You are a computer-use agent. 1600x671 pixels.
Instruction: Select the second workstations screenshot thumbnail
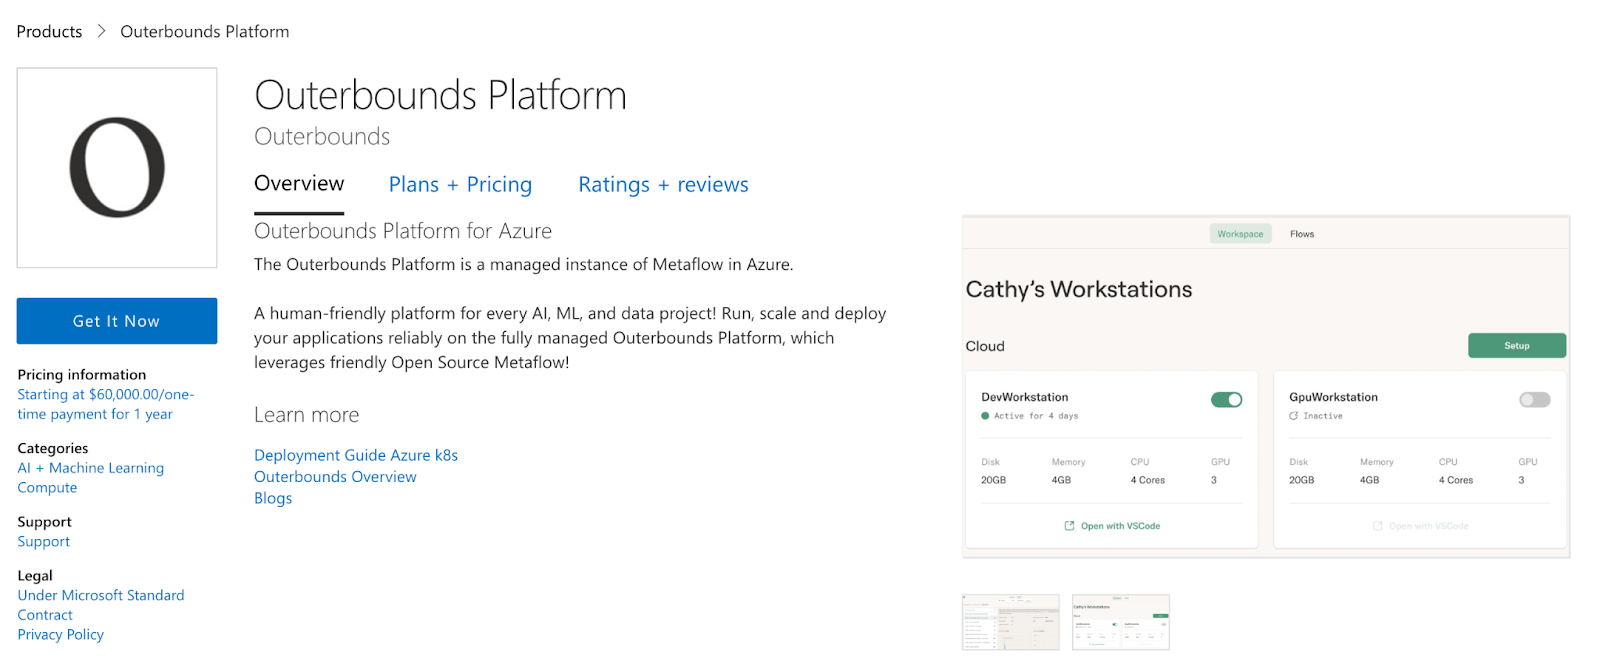click(1120, 622)
